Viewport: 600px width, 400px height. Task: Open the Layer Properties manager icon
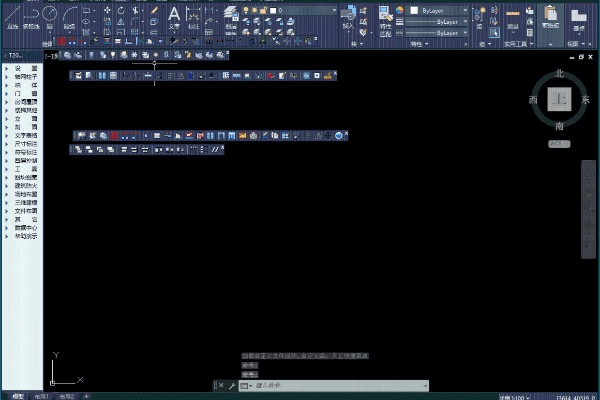230,13
